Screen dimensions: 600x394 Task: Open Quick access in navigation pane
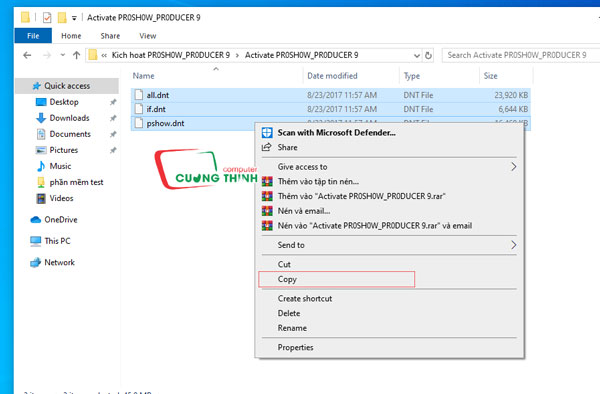67,86
